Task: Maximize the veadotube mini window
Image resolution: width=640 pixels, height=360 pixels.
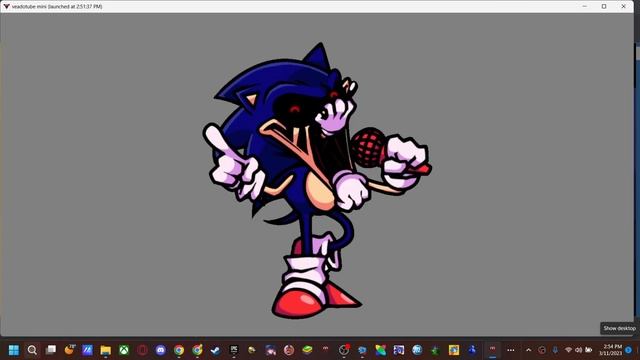Action: [604, 7]
